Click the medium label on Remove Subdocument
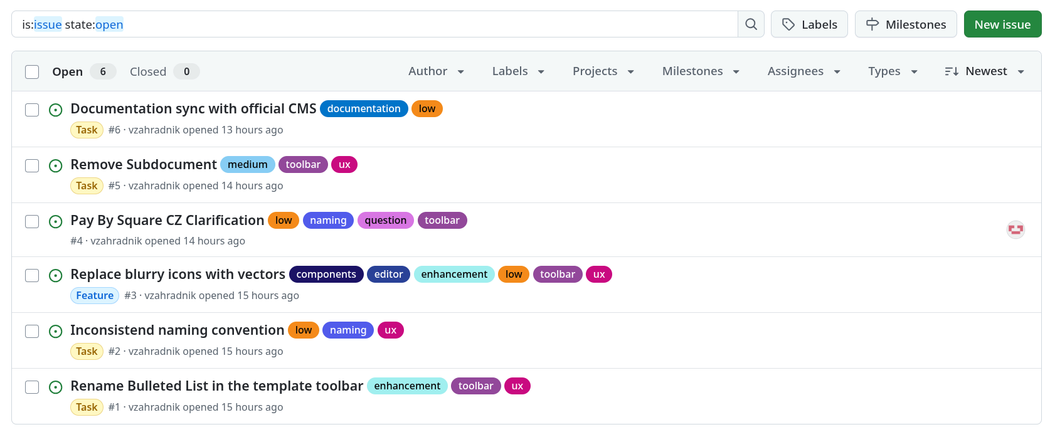Image resolution: width=1050 pixels, height=435 pixels. click(248, 164)
